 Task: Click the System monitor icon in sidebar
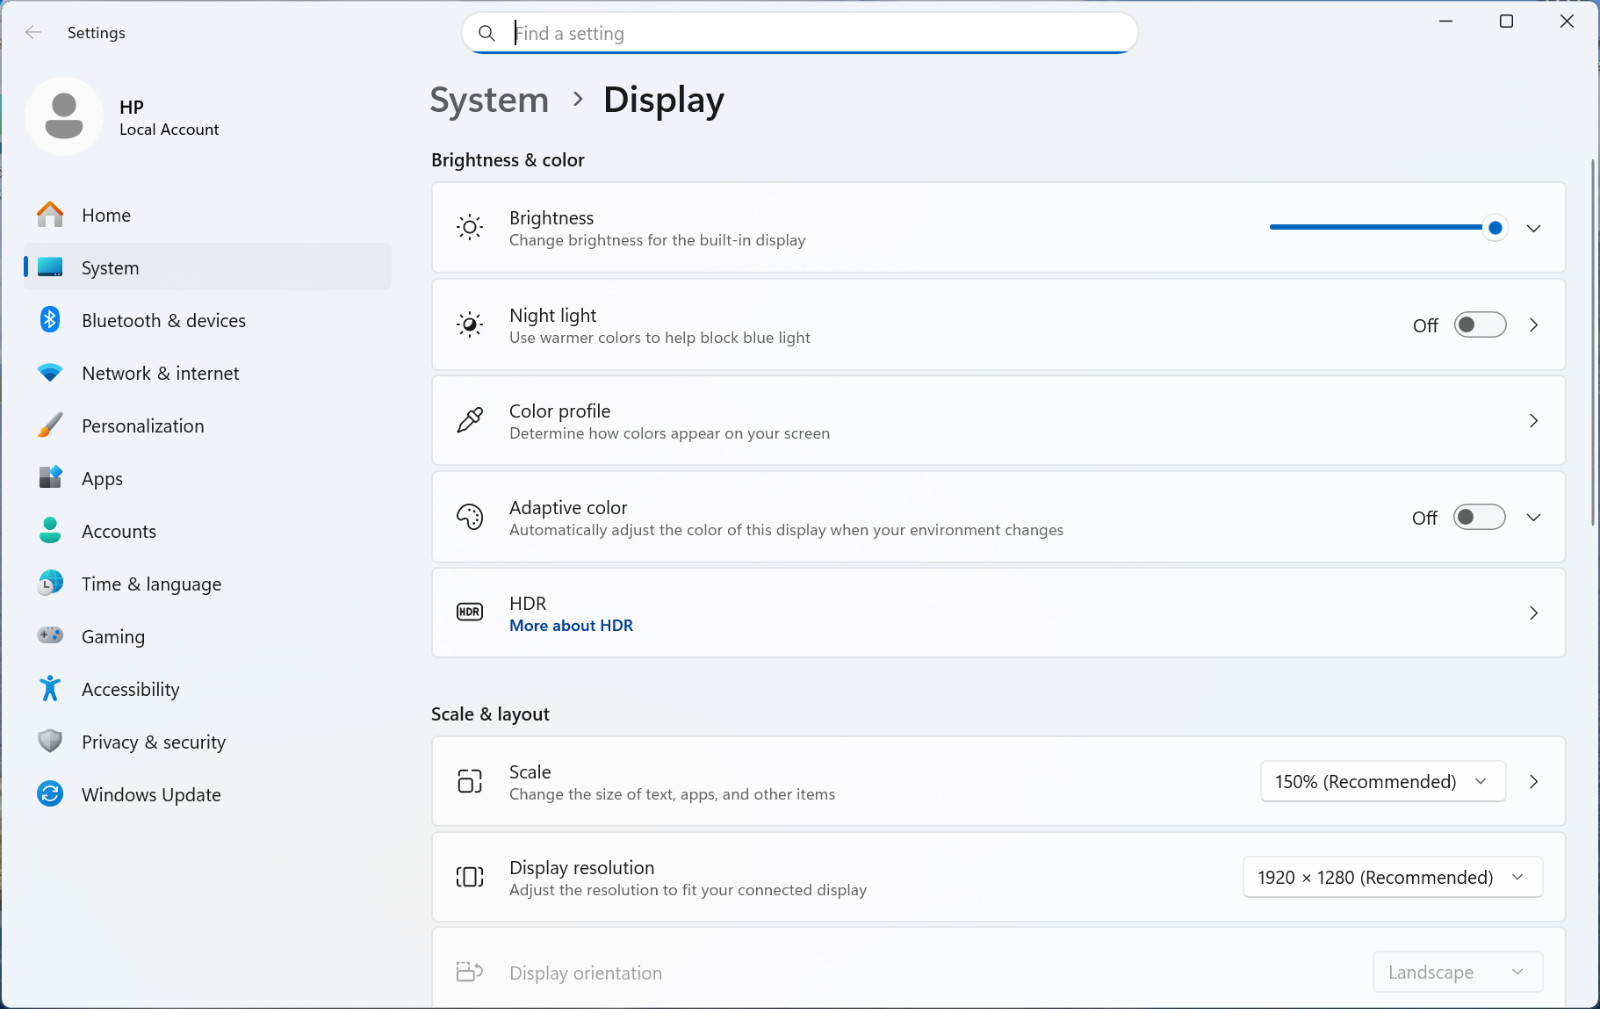[50, 268]
